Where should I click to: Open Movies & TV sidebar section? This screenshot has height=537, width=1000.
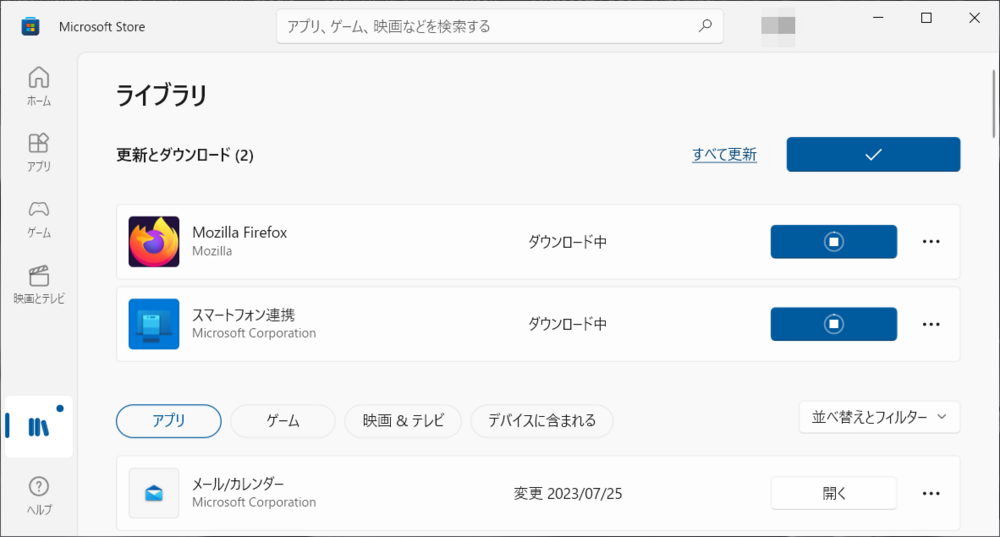(x=38, y=283)
